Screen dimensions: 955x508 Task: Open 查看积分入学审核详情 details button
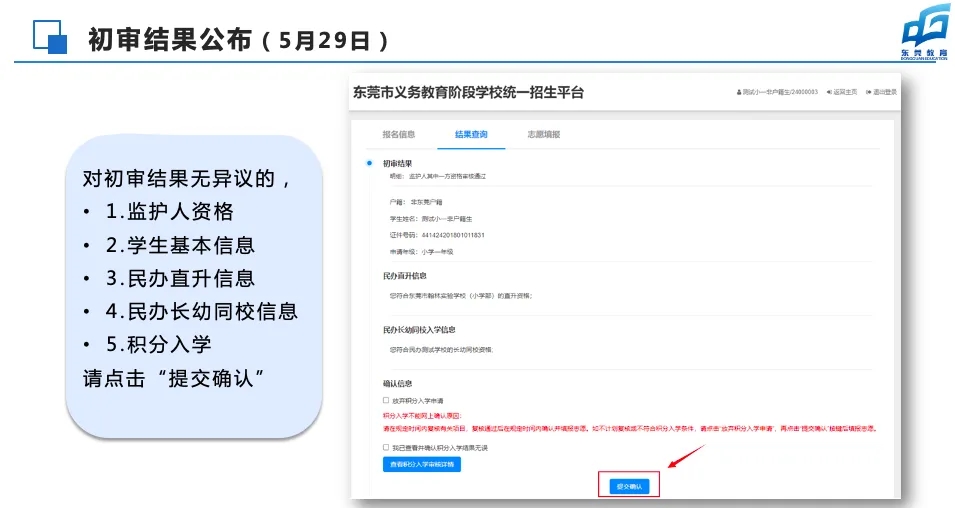[422, 465]
